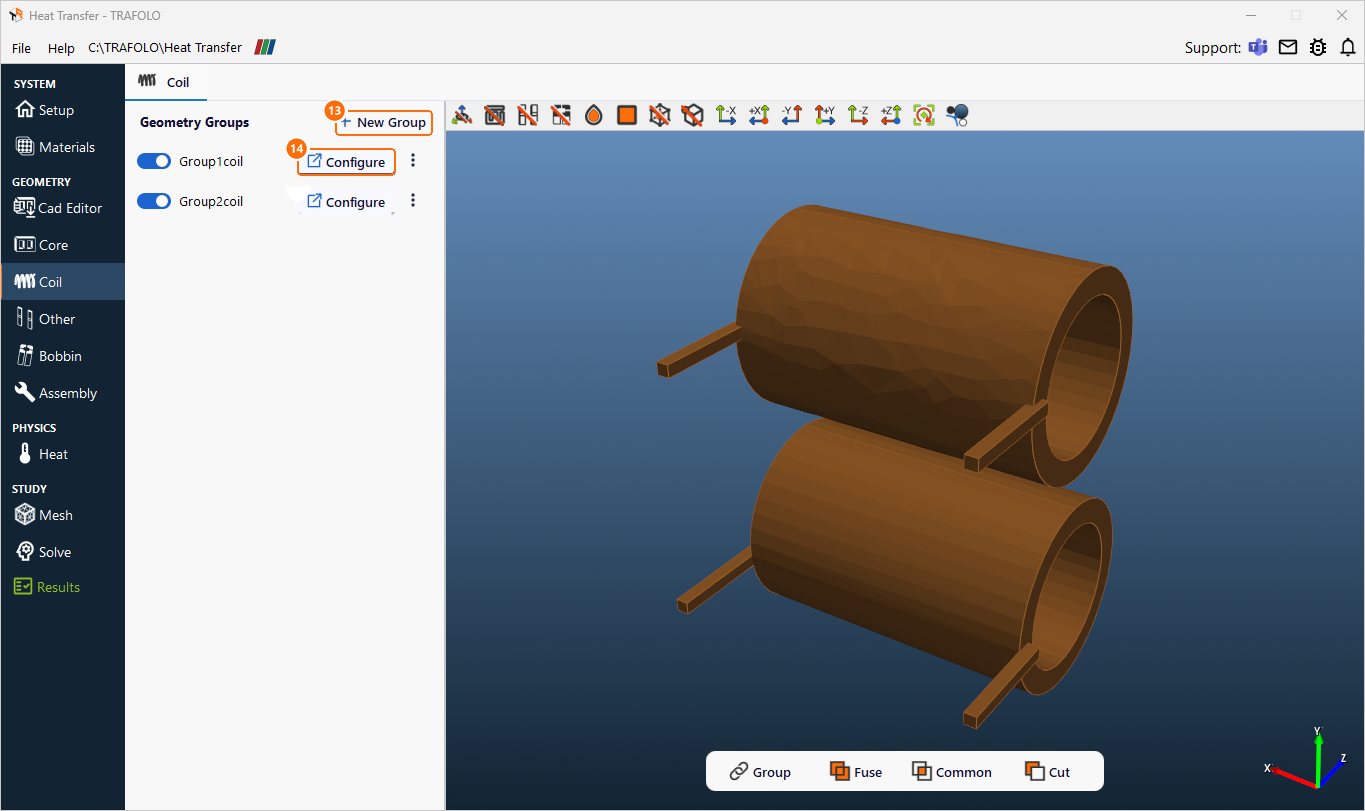Open the Help menu
The height and width of the screenshot is (811, 1365).
[61, 48]
